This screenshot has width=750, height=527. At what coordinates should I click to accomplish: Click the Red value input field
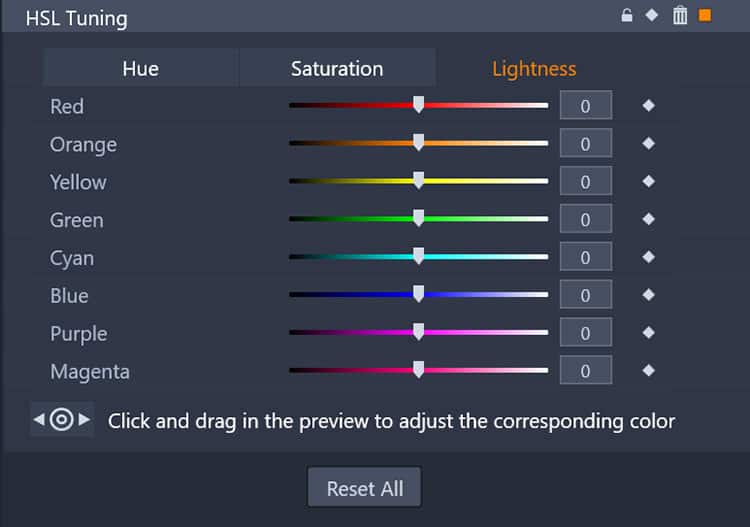[x=586, y=105]
